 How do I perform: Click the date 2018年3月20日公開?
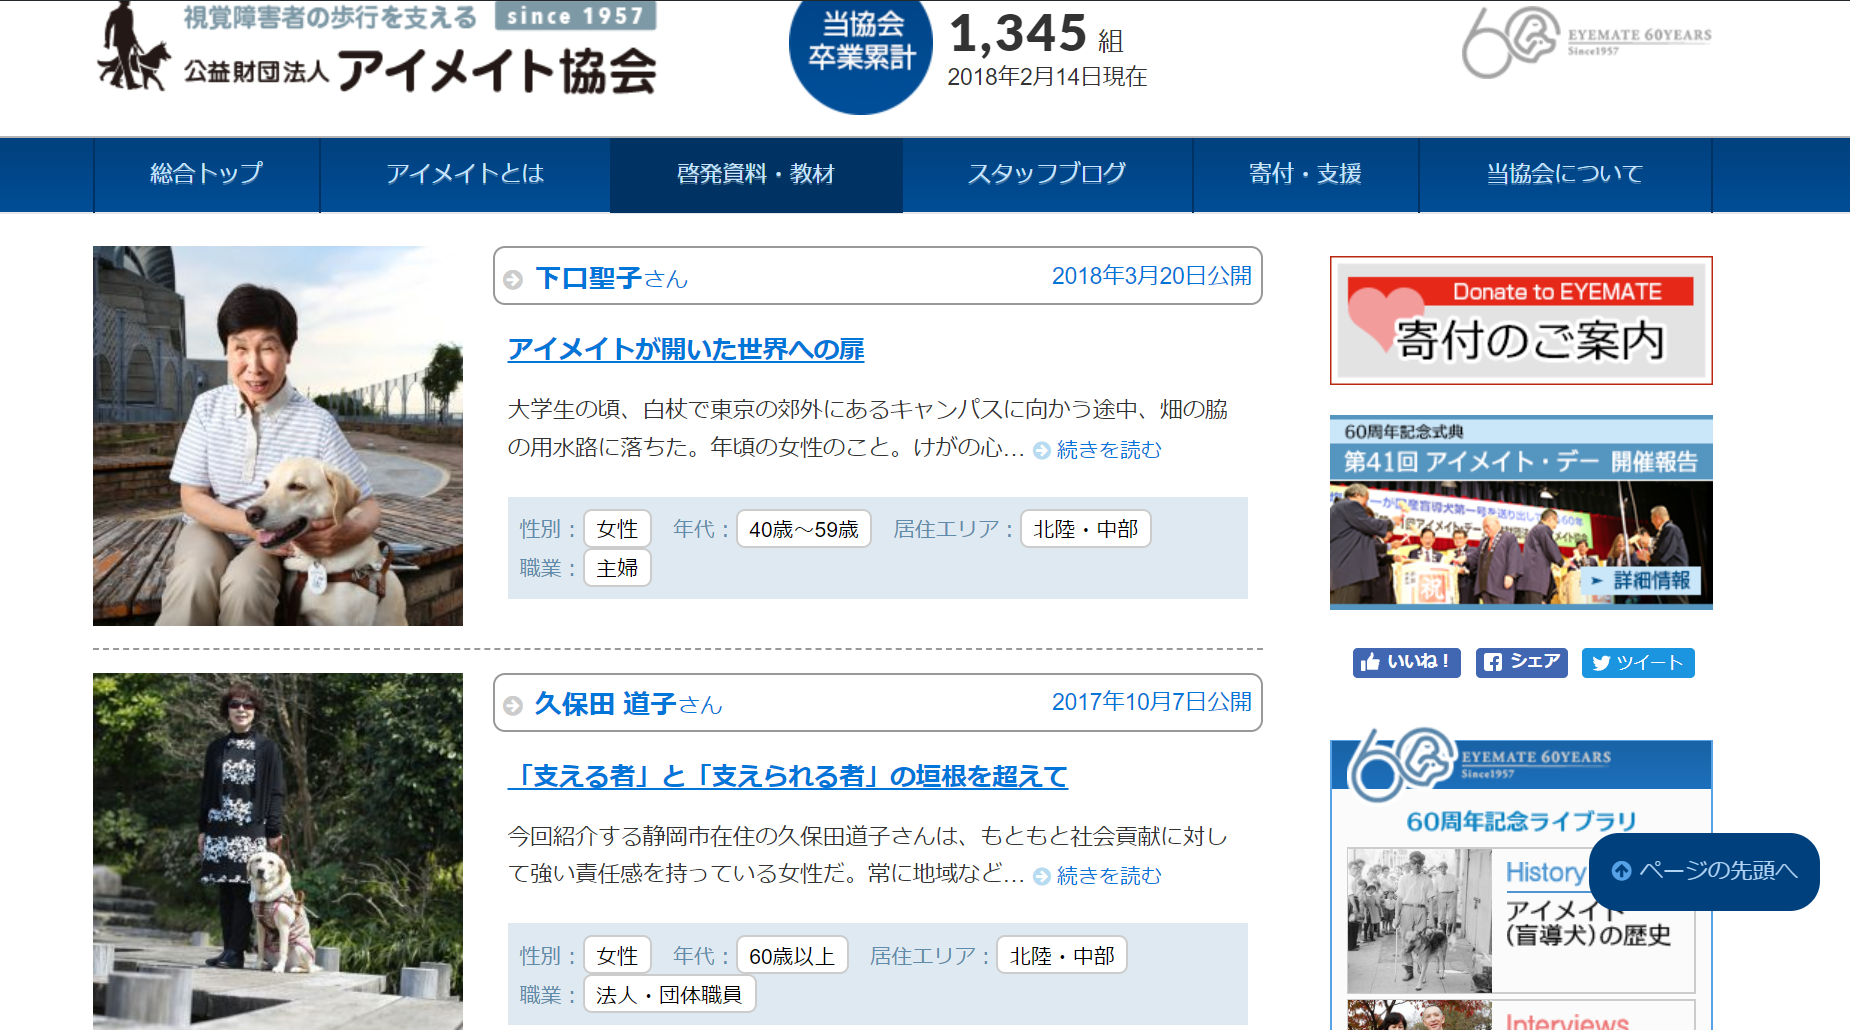(x=1151, y=276)
